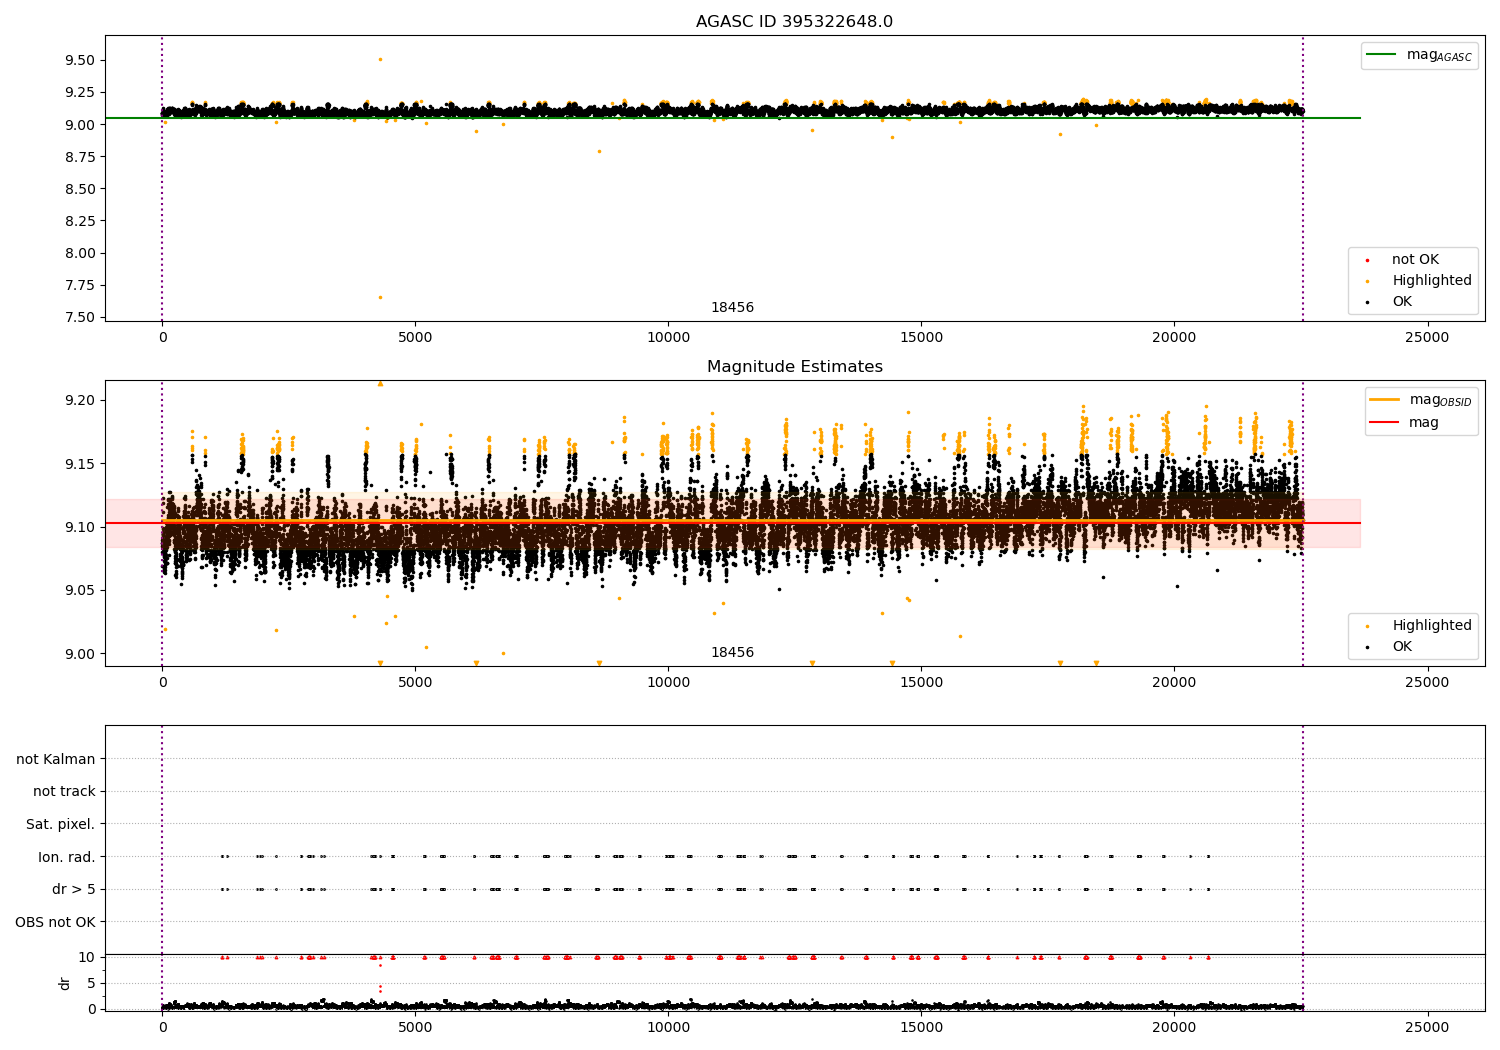Click the green line swatch in top legend
Viewport: 1500px width, 1050px height.
pos(1382,55)
